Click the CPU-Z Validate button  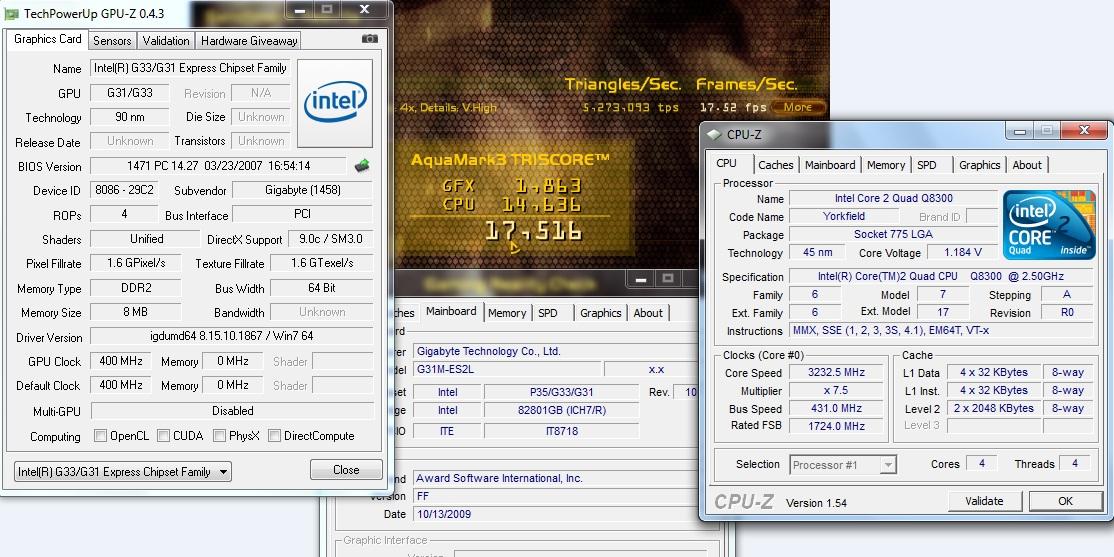click(x=984, y=501)
